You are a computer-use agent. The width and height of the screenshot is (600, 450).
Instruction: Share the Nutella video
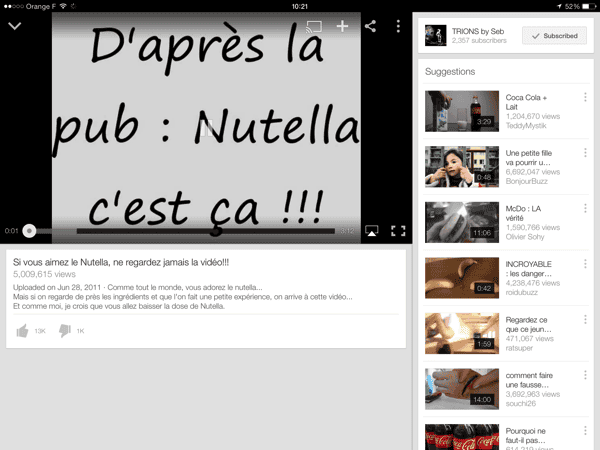tap(370, 26)
